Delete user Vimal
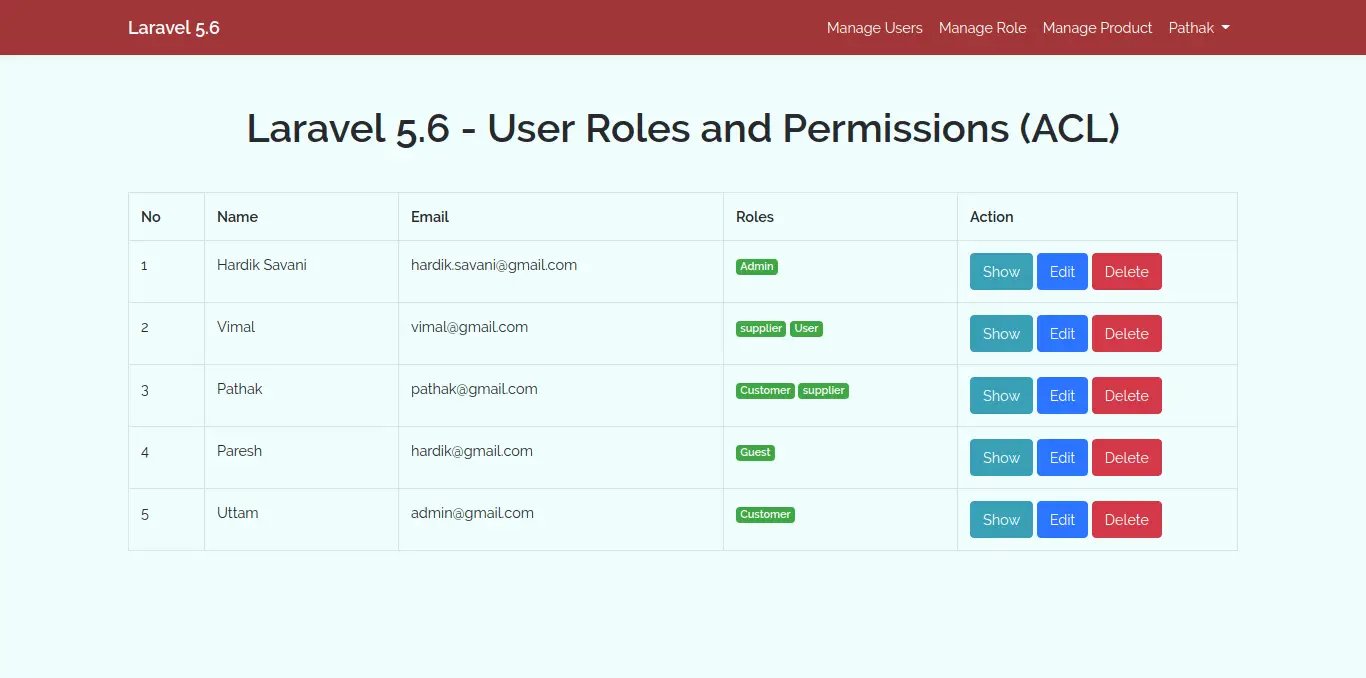The height and width of the screenshot is (678, 1366). [x=1126, y=334]
